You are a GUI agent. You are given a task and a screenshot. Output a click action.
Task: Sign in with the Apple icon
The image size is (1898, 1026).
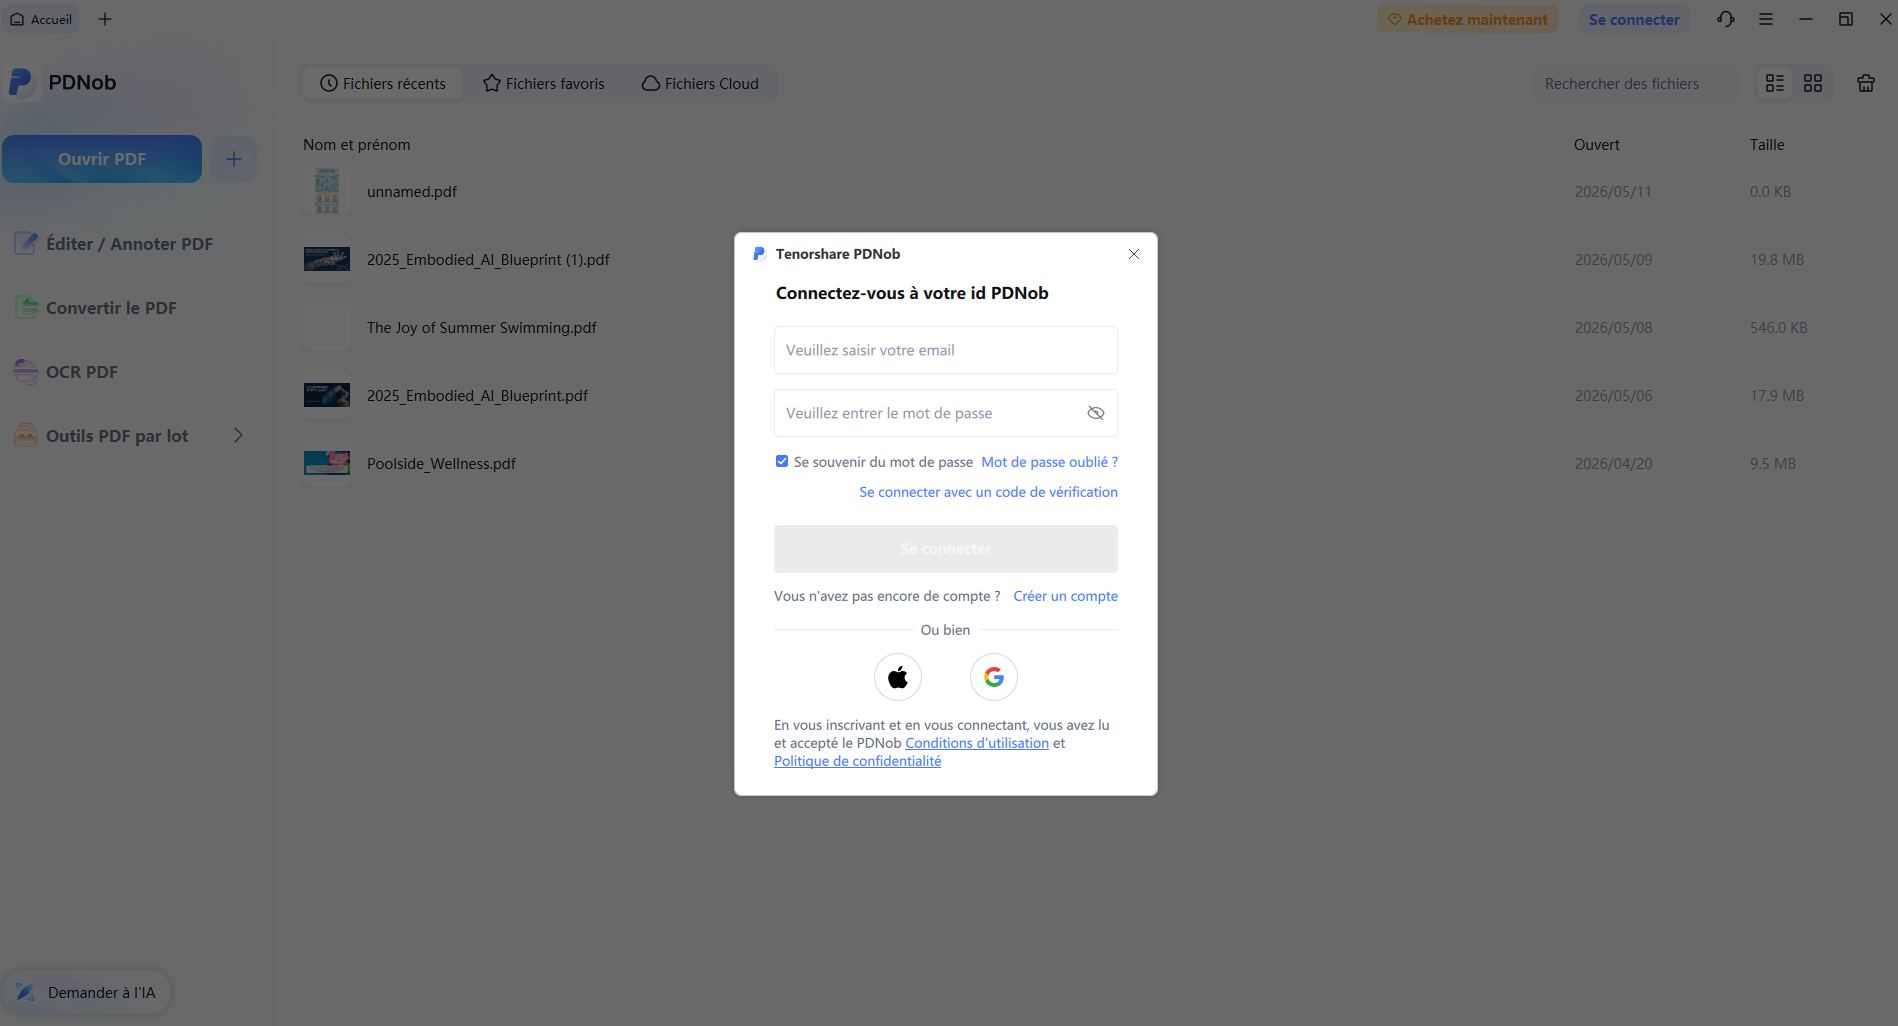898,677
